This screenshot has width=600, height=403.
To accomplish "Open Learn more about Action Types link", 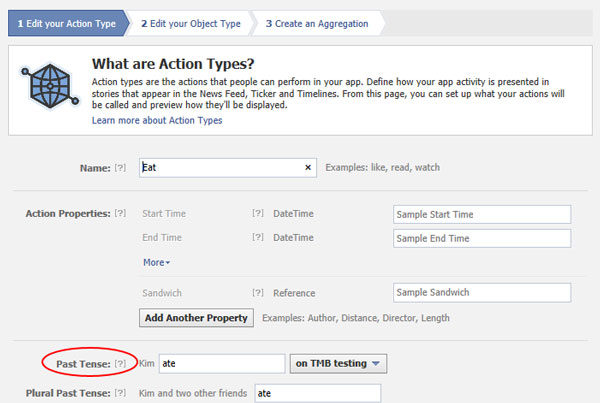I will 157,120.
